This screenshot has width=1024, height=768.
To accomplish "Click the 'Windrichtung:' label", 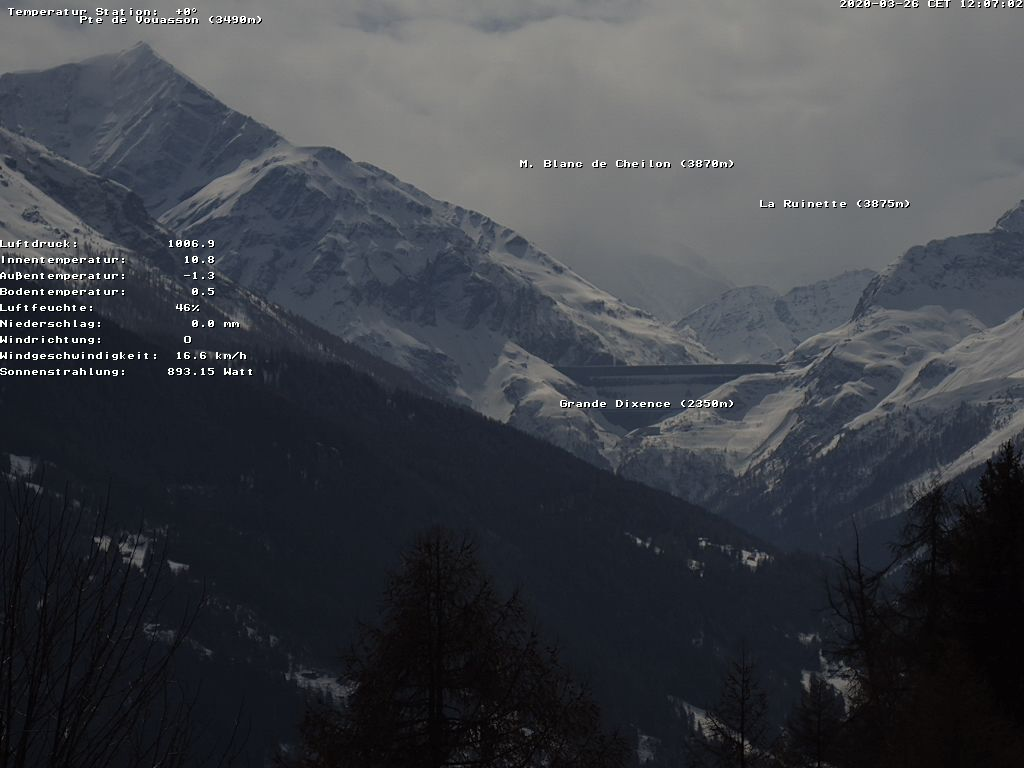I will pos(51,340).
